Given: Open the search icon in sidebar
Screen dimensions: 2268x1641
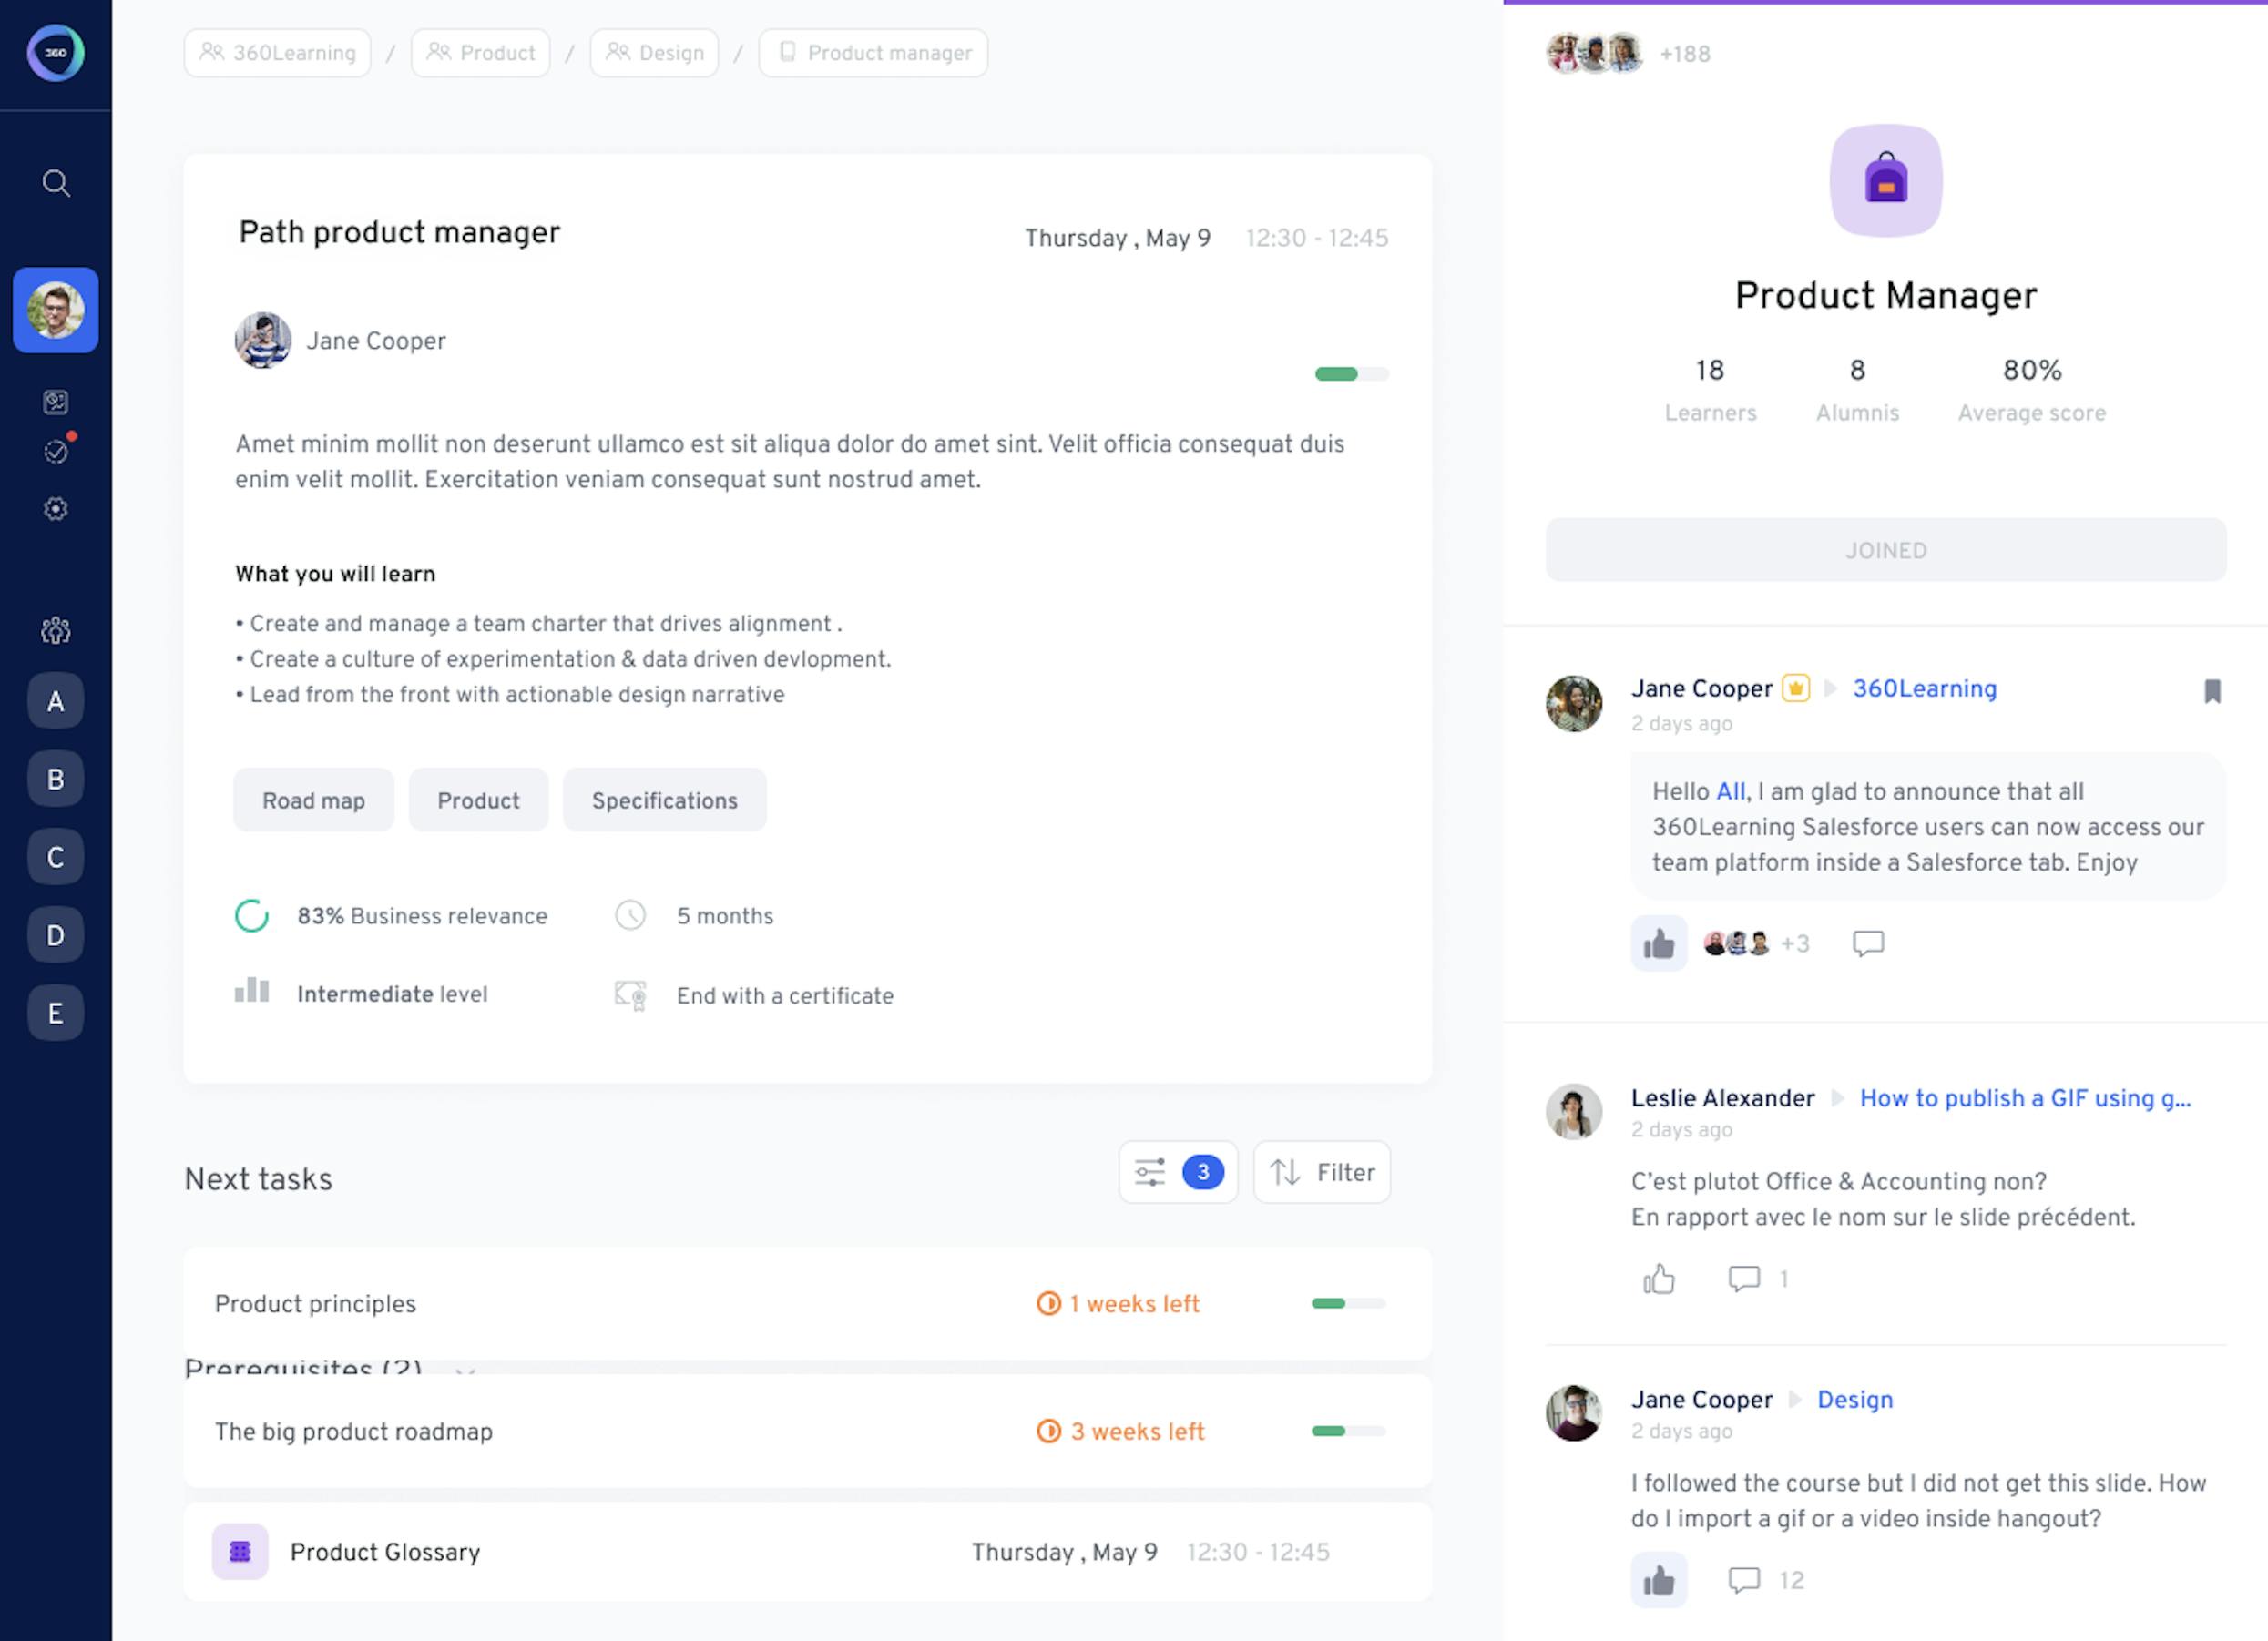Looking at the screenshot, I should 56,183.
